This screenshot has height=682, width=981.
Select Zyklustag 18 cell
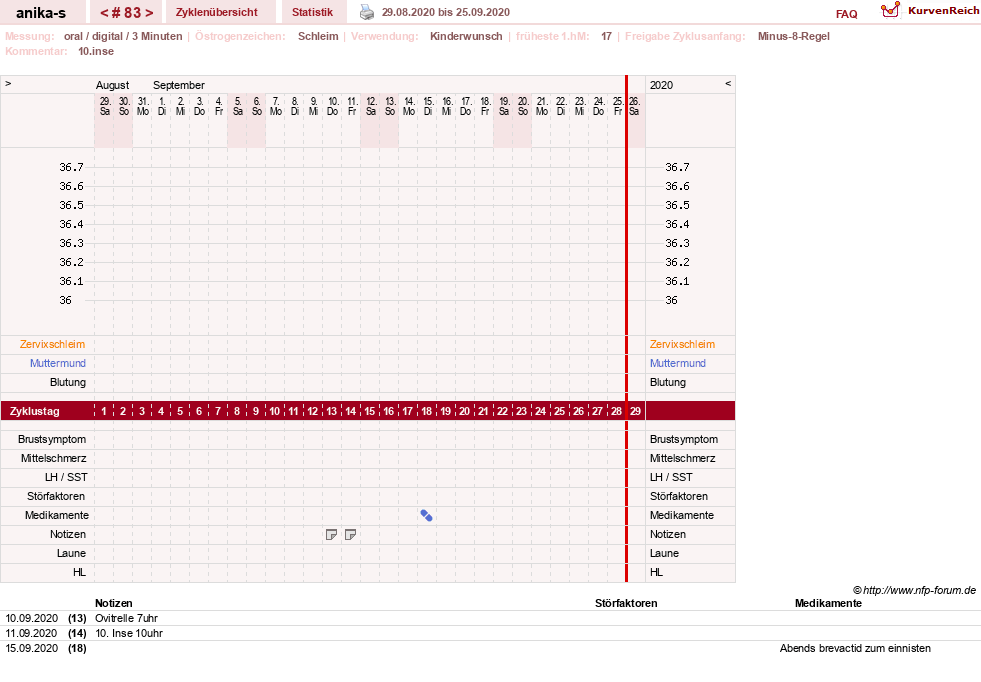[427, 411]
